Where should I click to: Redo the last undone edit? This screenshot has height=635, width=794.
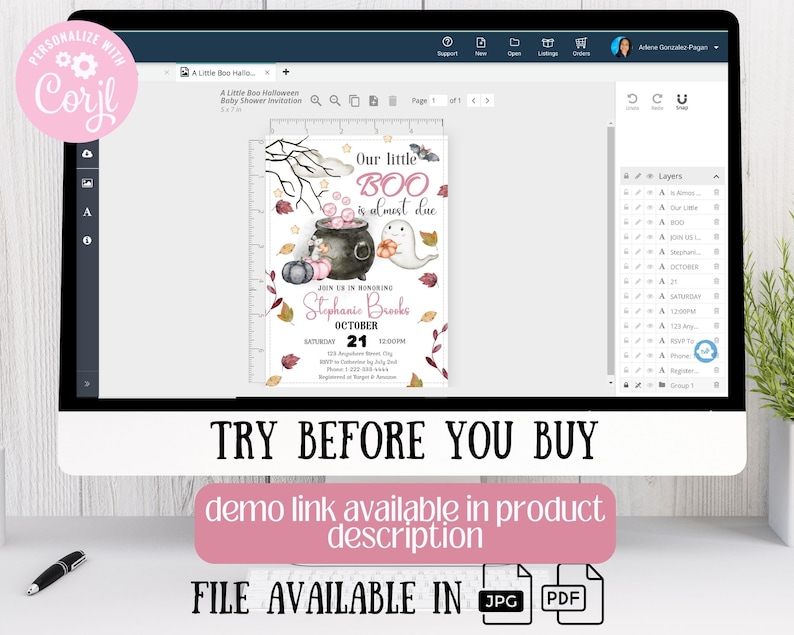[657, 101]
